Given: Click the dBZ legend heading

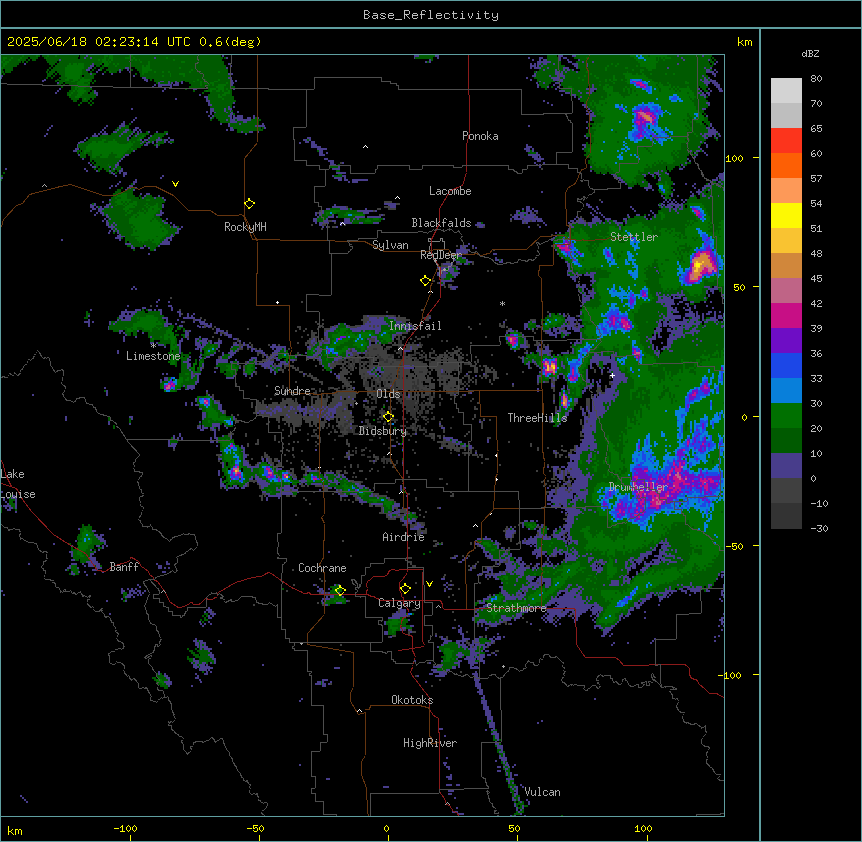Looking at the screenshot, I should coord(810,53).
